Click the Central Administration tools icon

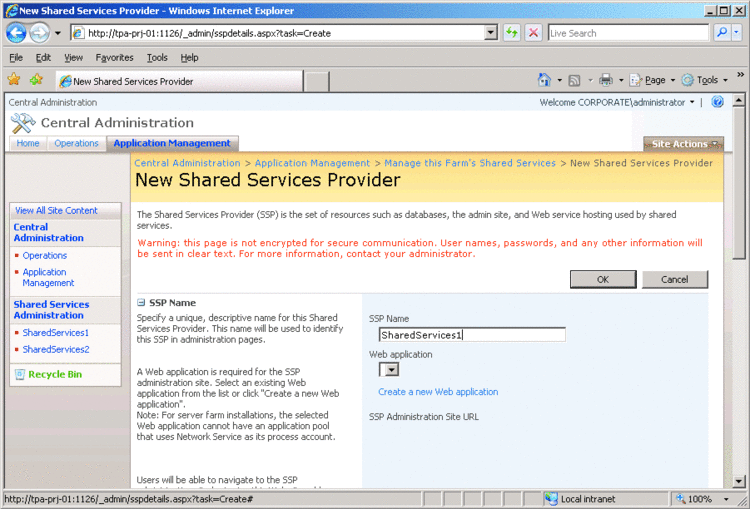[x=22, y=123]
